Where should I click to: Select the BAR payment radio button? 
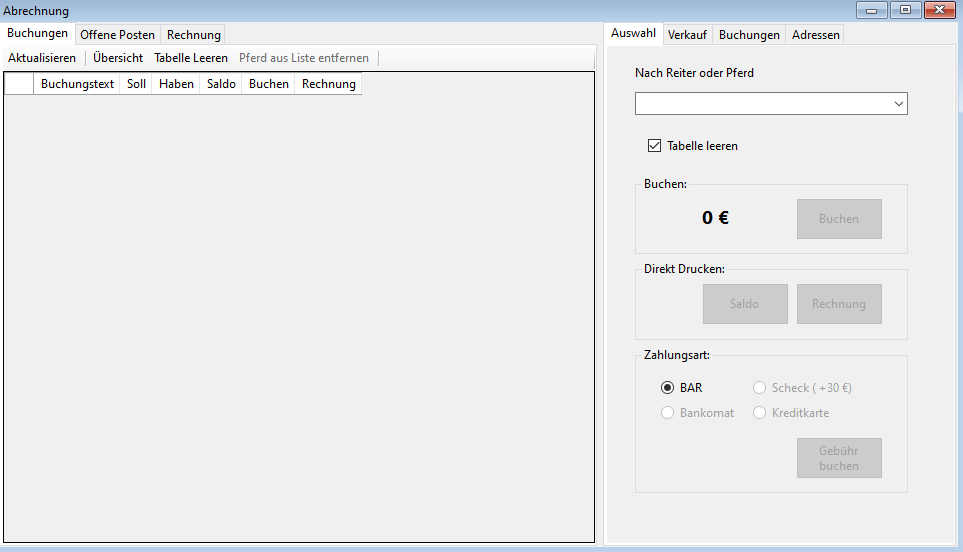[x=668, y=388]
